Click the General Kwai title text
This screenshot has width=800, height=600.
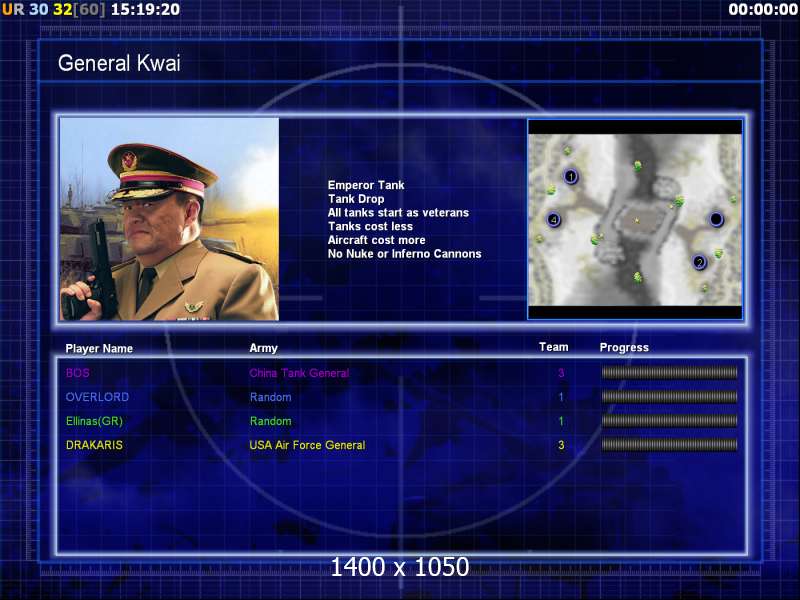click(119, 63)
